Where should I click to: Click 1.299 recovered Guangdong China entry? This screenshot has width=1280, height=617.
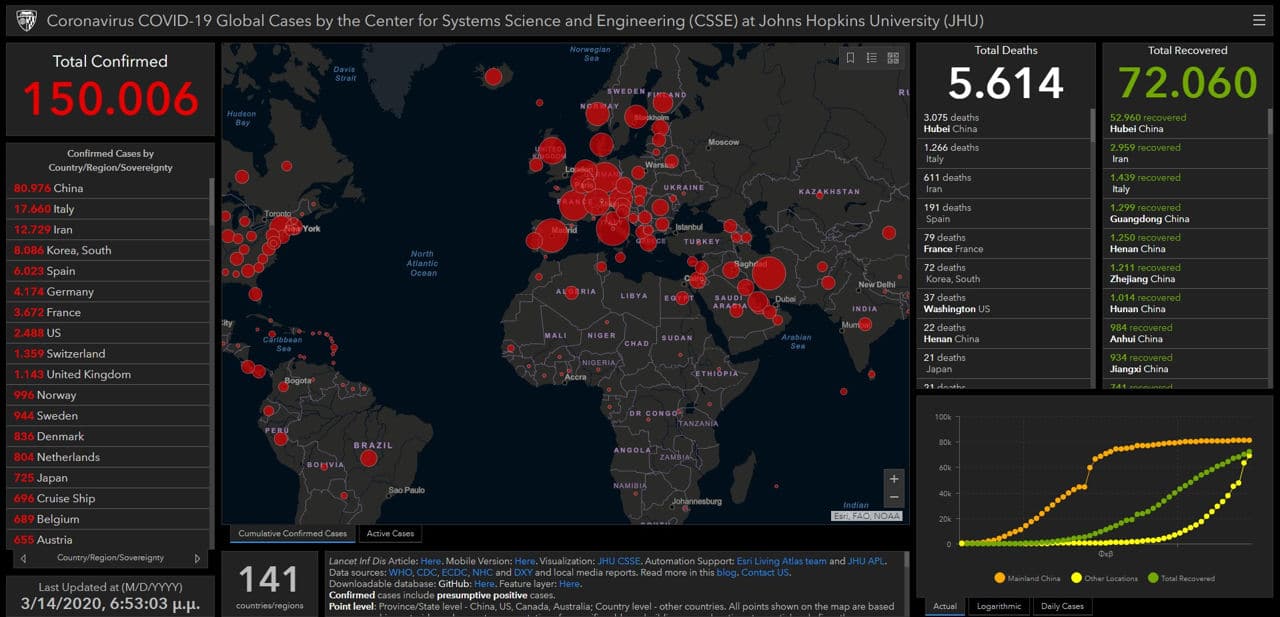point(1186,213)
